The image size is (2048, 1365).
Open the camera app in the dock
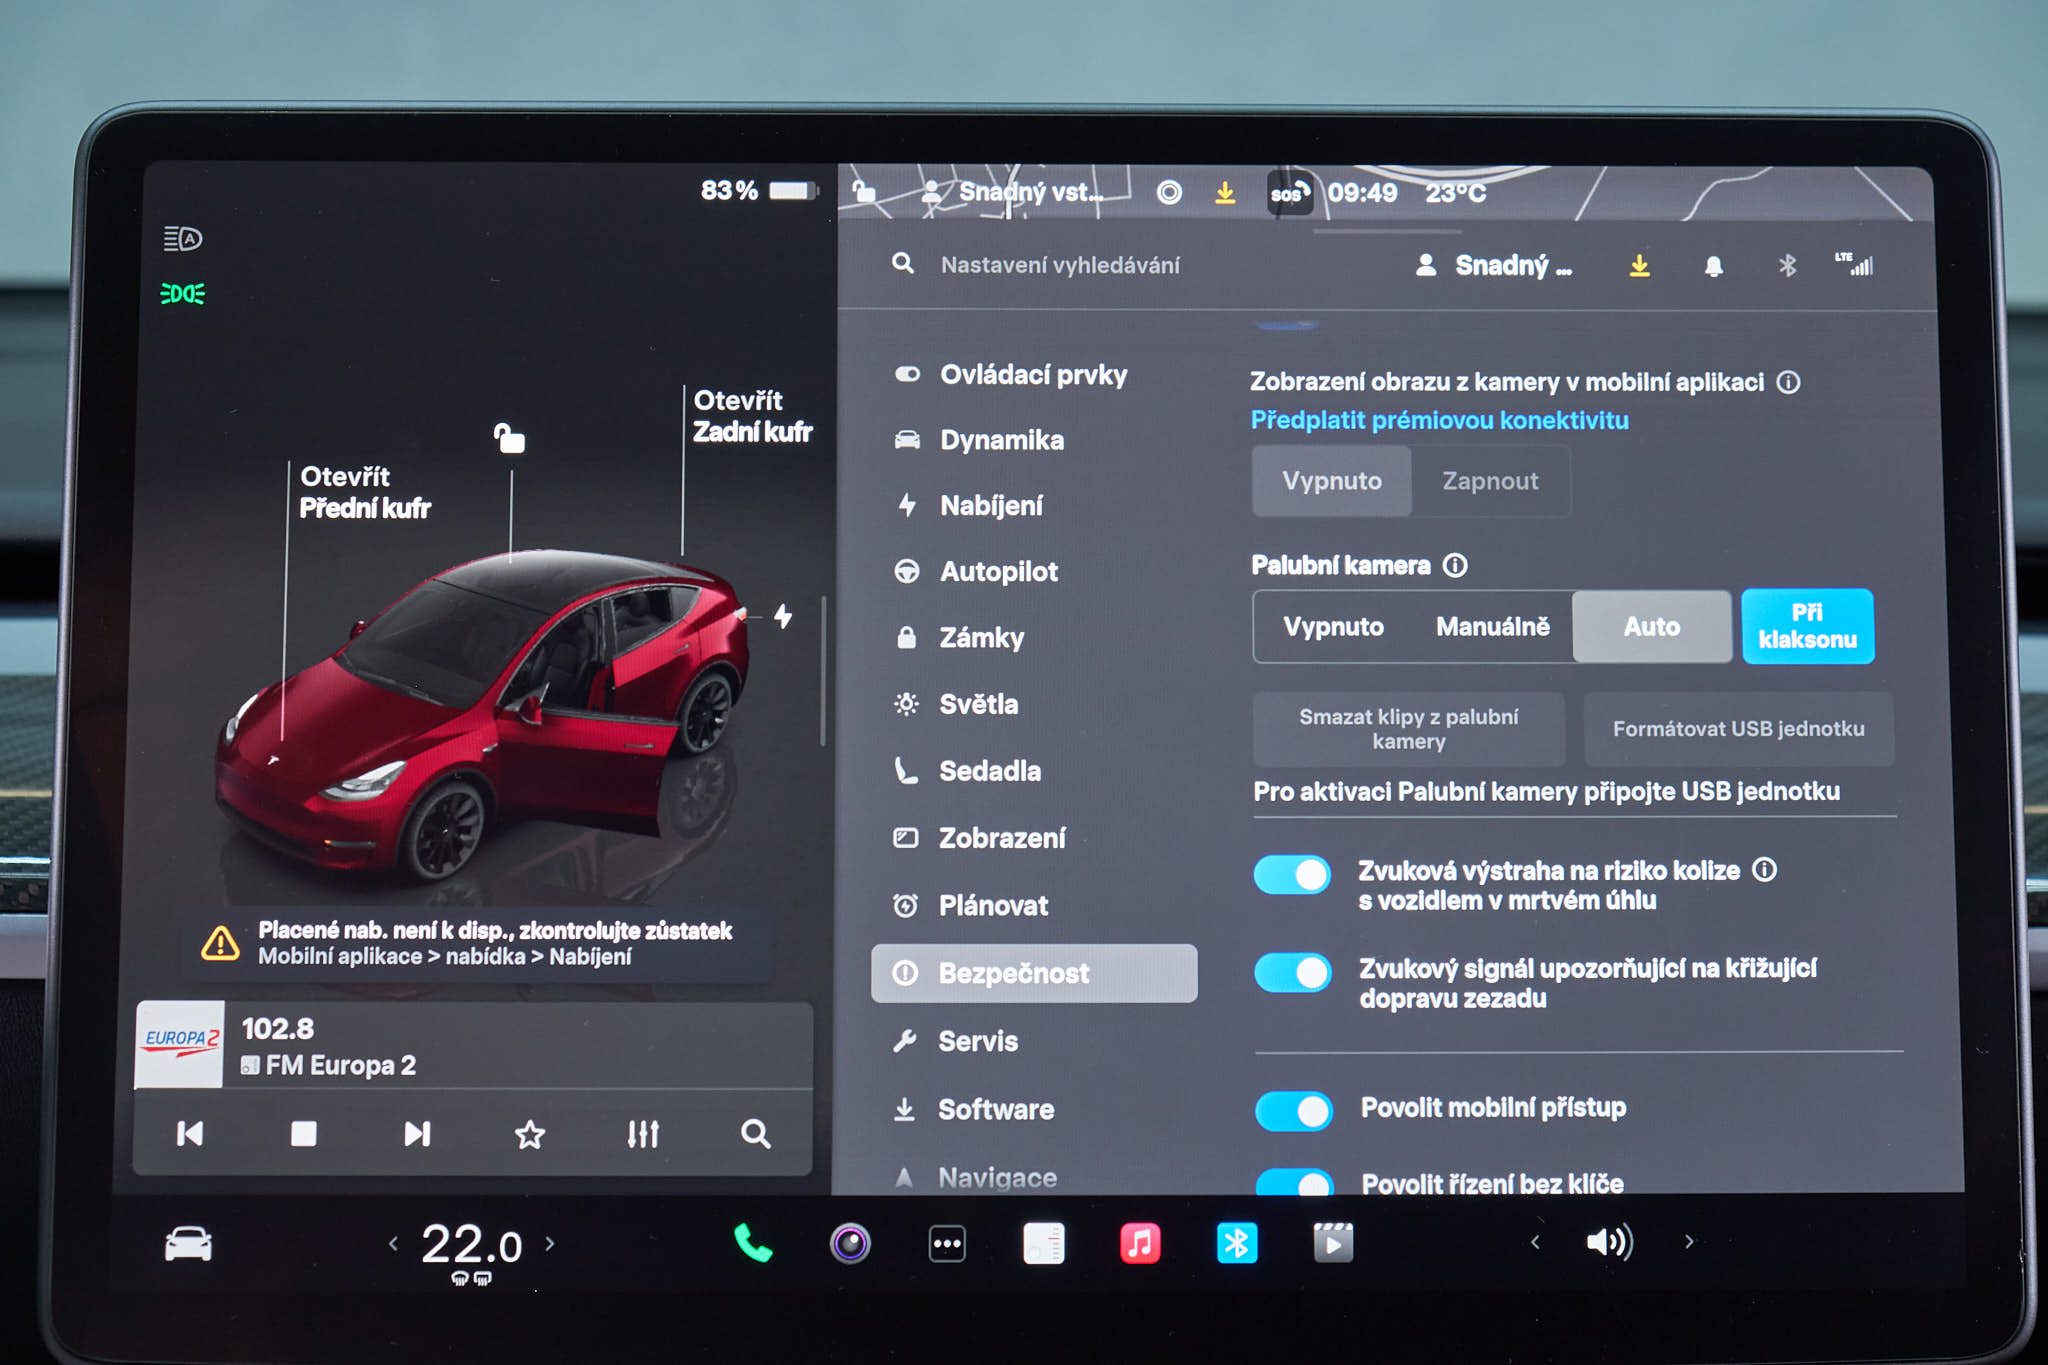[850, 1243]
